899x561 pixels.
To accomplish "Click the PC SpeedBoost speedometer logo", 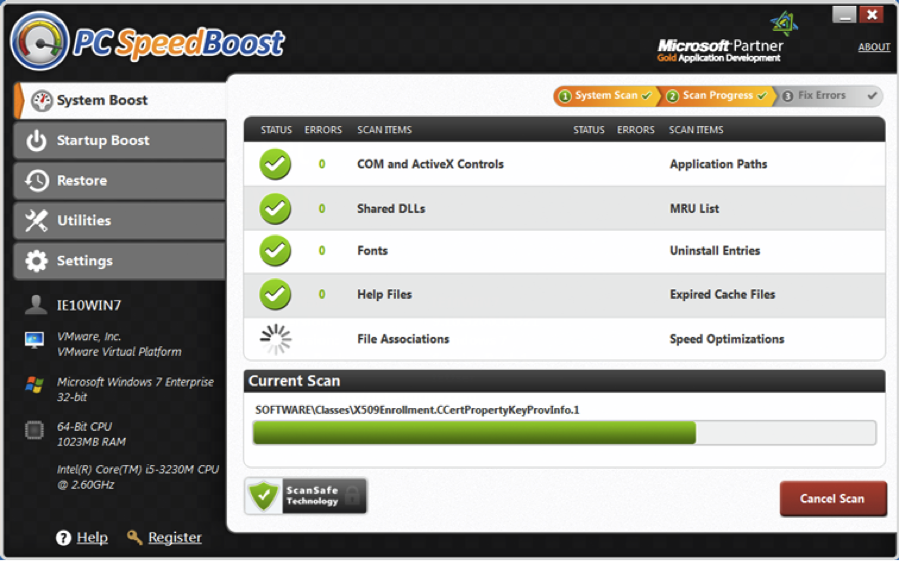I will pos(40,41).
